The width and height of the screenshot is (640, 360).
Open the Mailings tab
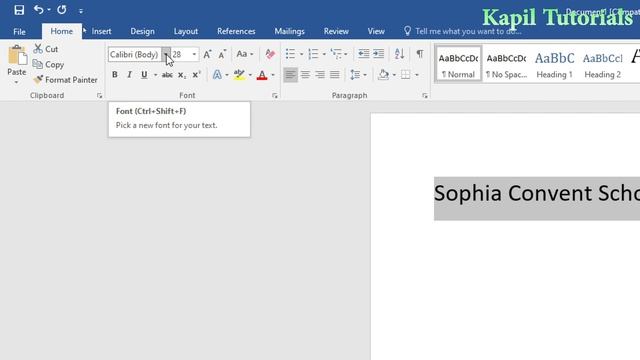pyautogui.click(x=289, y=31)
